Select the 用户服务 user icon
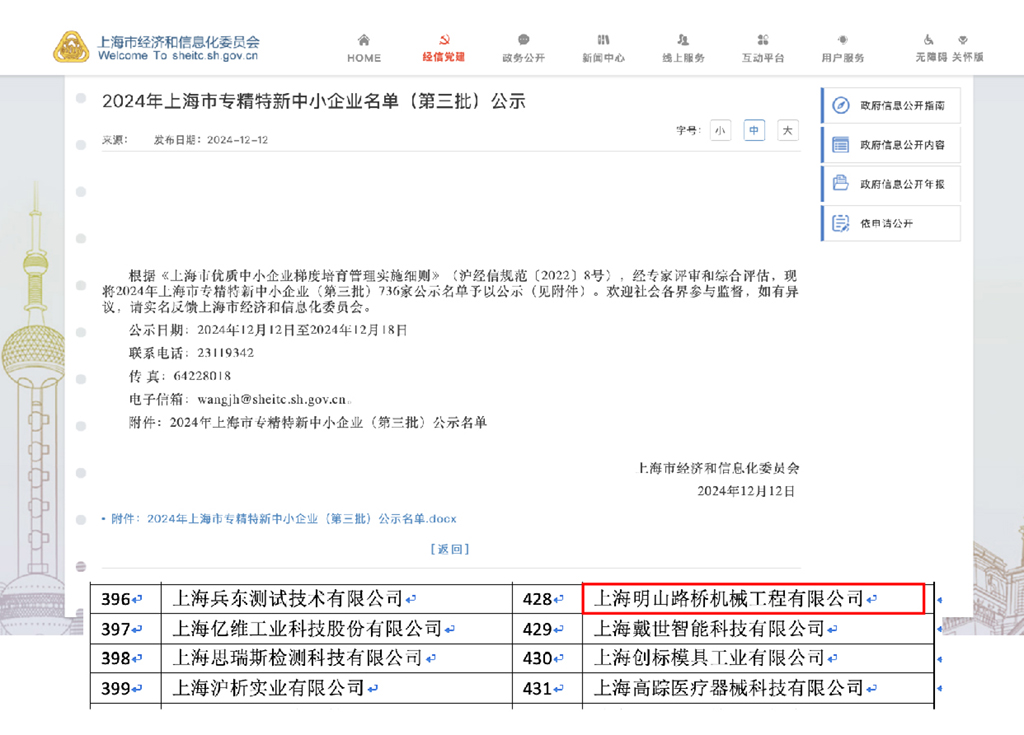 point(841,40)
